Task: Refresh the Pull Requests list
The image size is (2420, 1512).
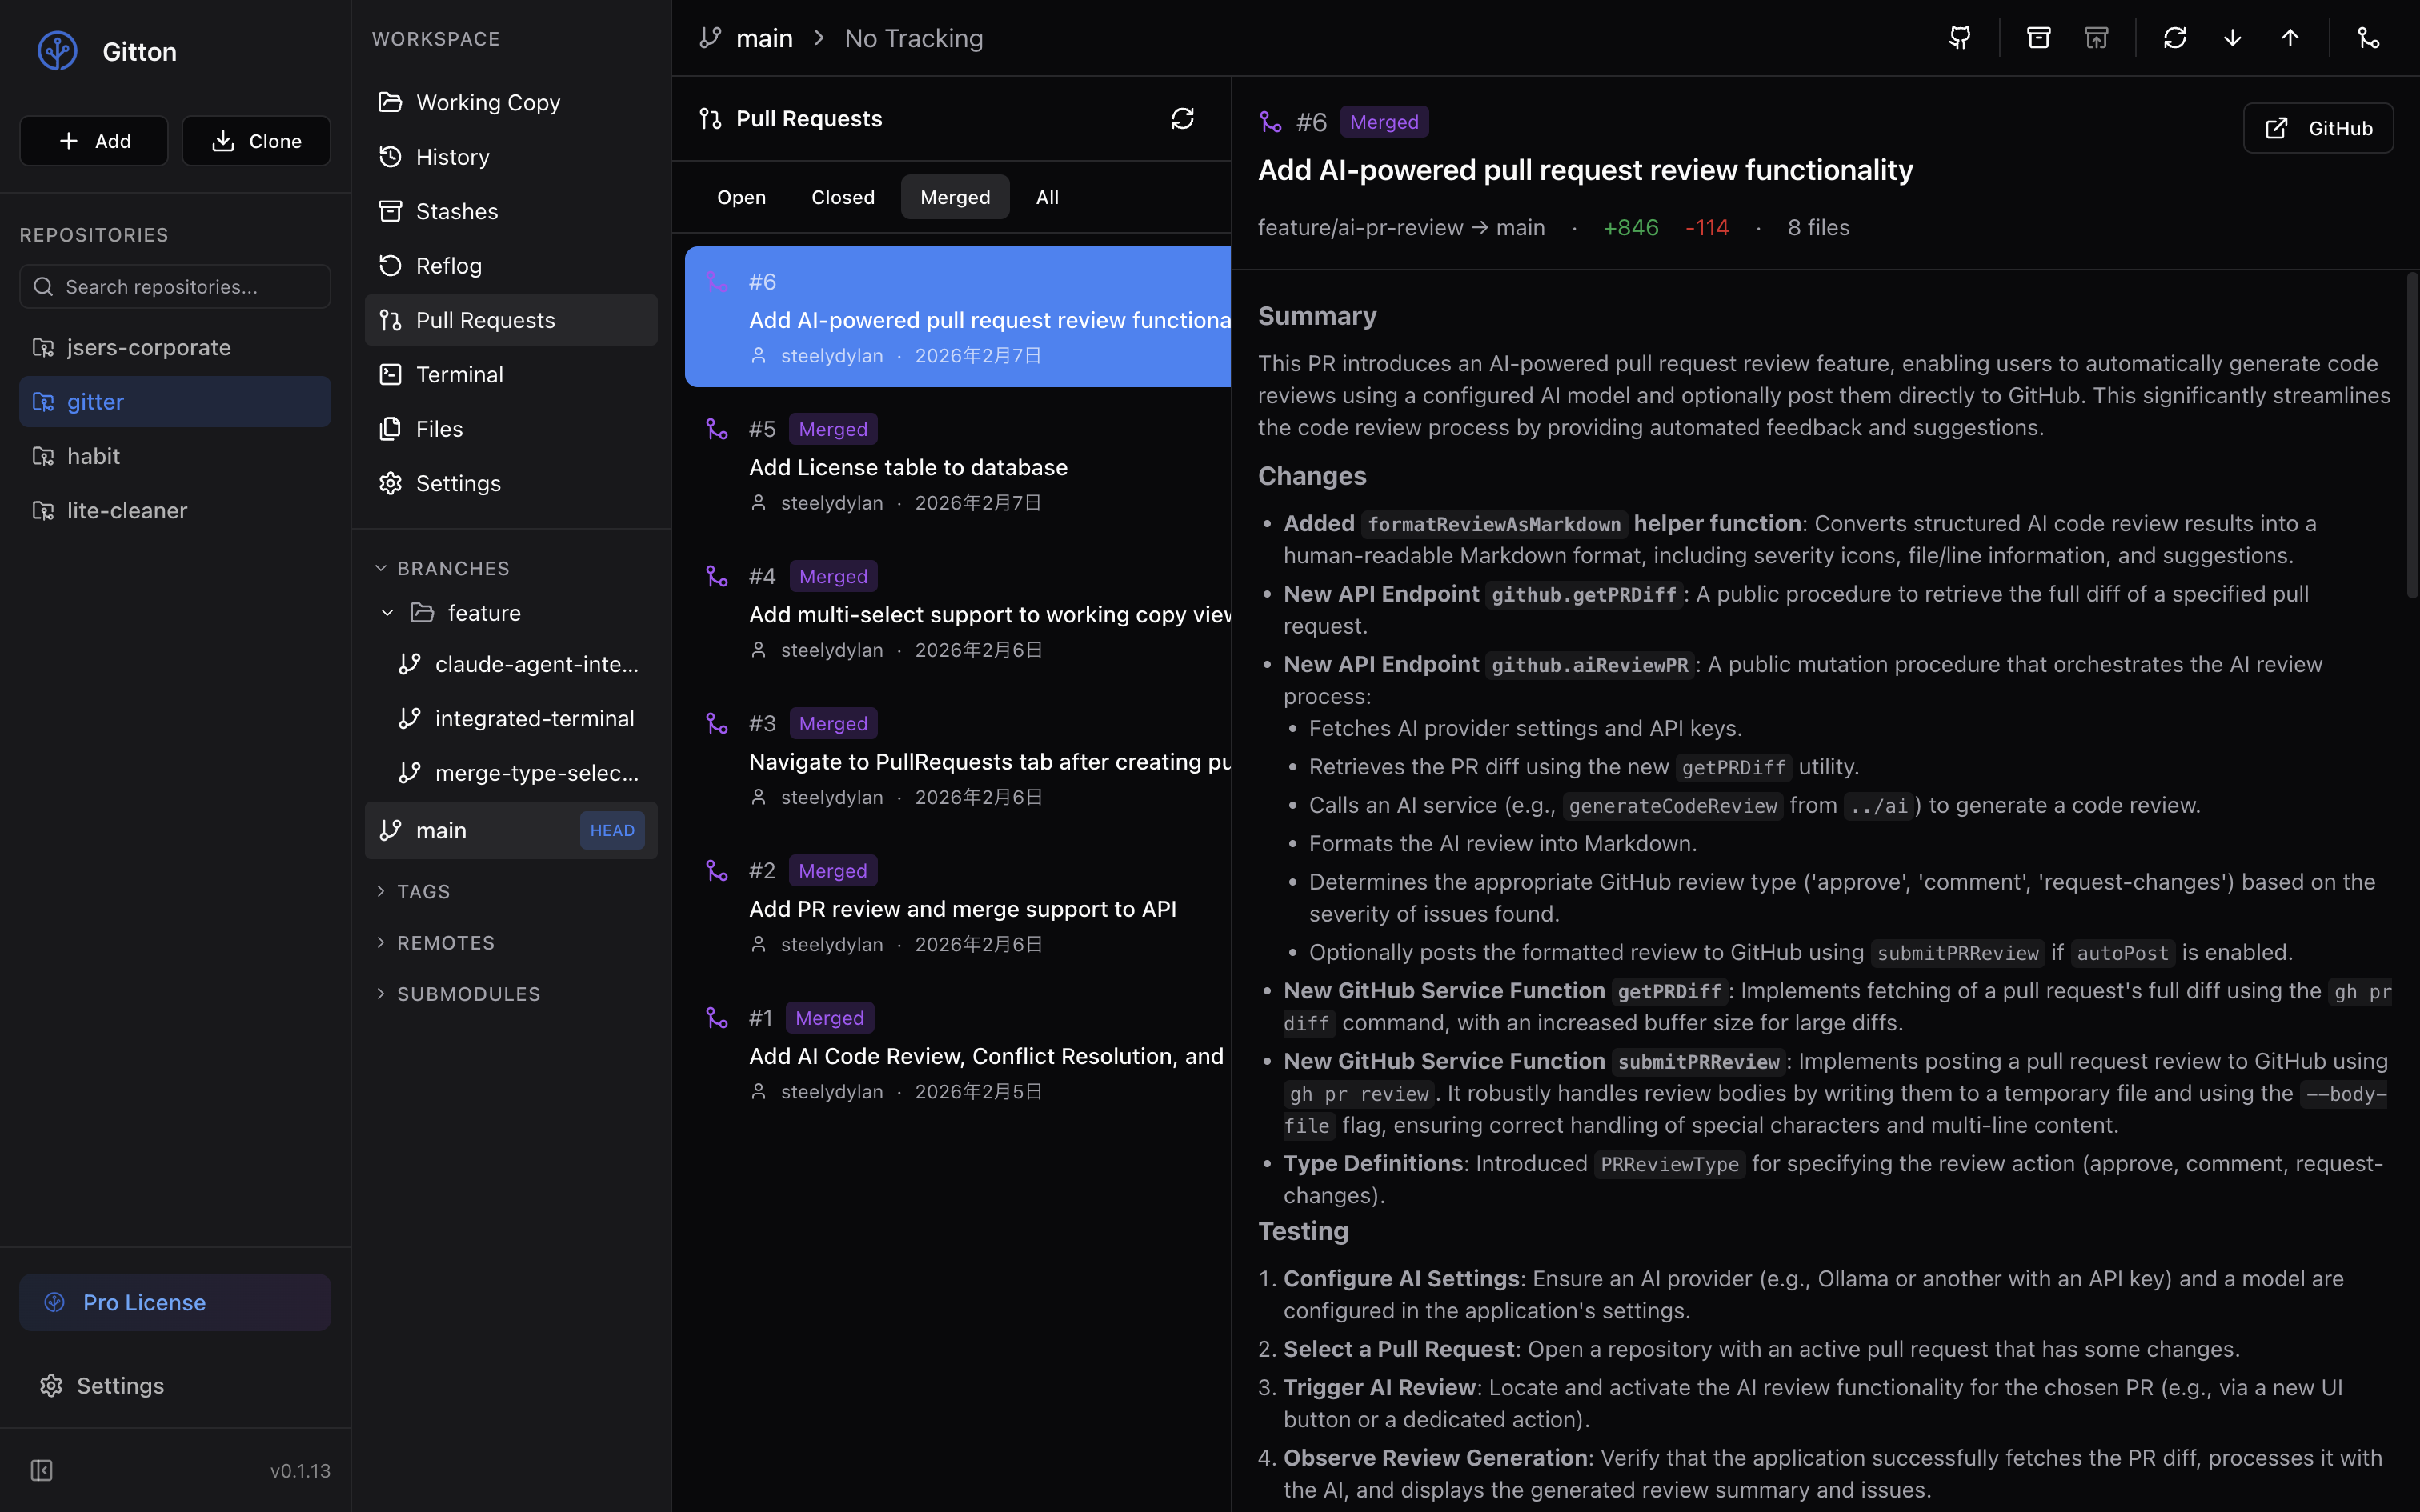Action: 1183,118
